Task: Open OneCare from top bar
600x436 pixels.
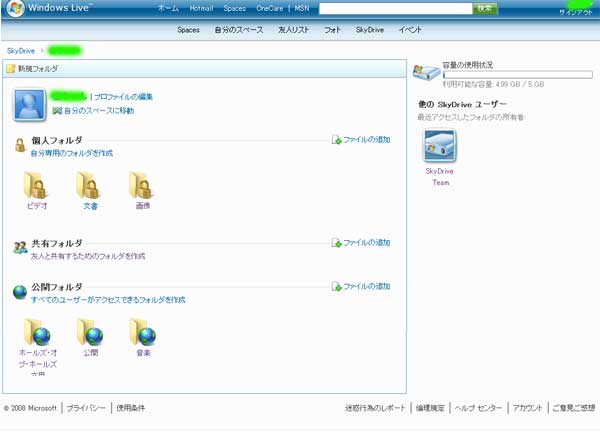Action: click(270, 8)
